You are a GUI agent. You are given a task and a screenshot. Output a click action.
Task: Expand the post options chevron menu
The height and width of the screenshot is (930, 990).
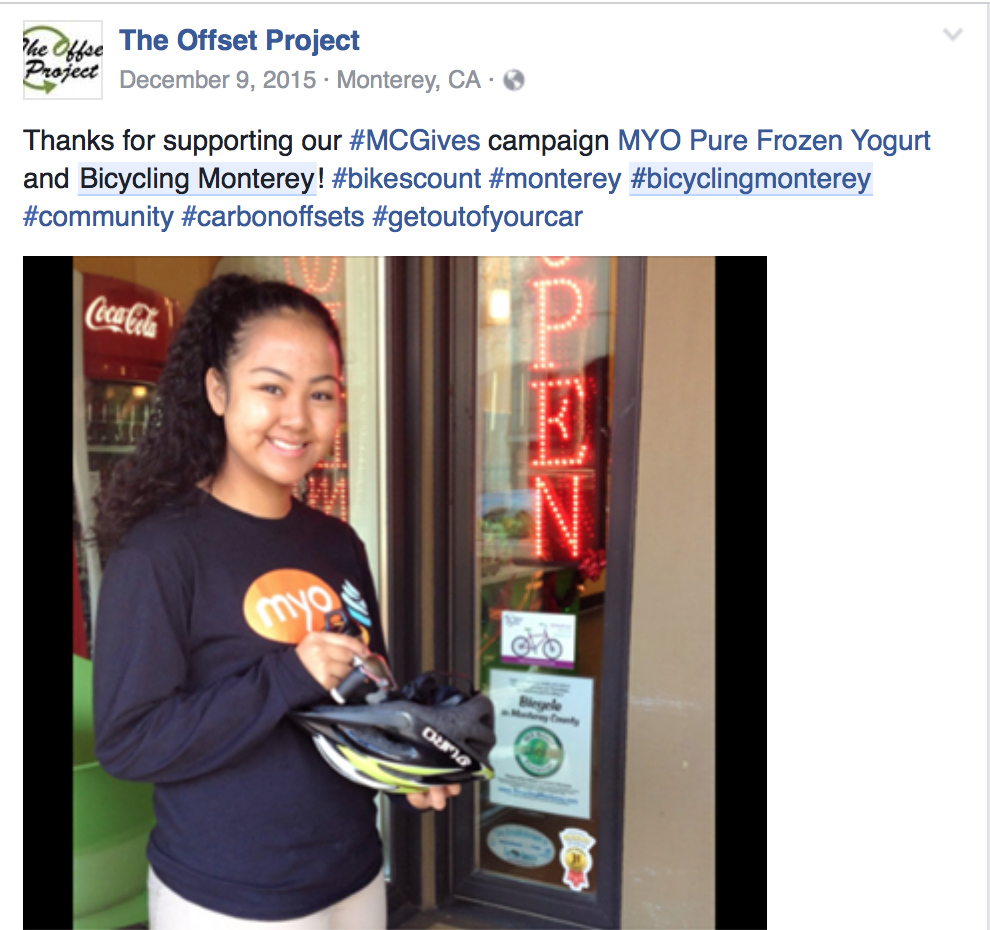coord(952,34)
